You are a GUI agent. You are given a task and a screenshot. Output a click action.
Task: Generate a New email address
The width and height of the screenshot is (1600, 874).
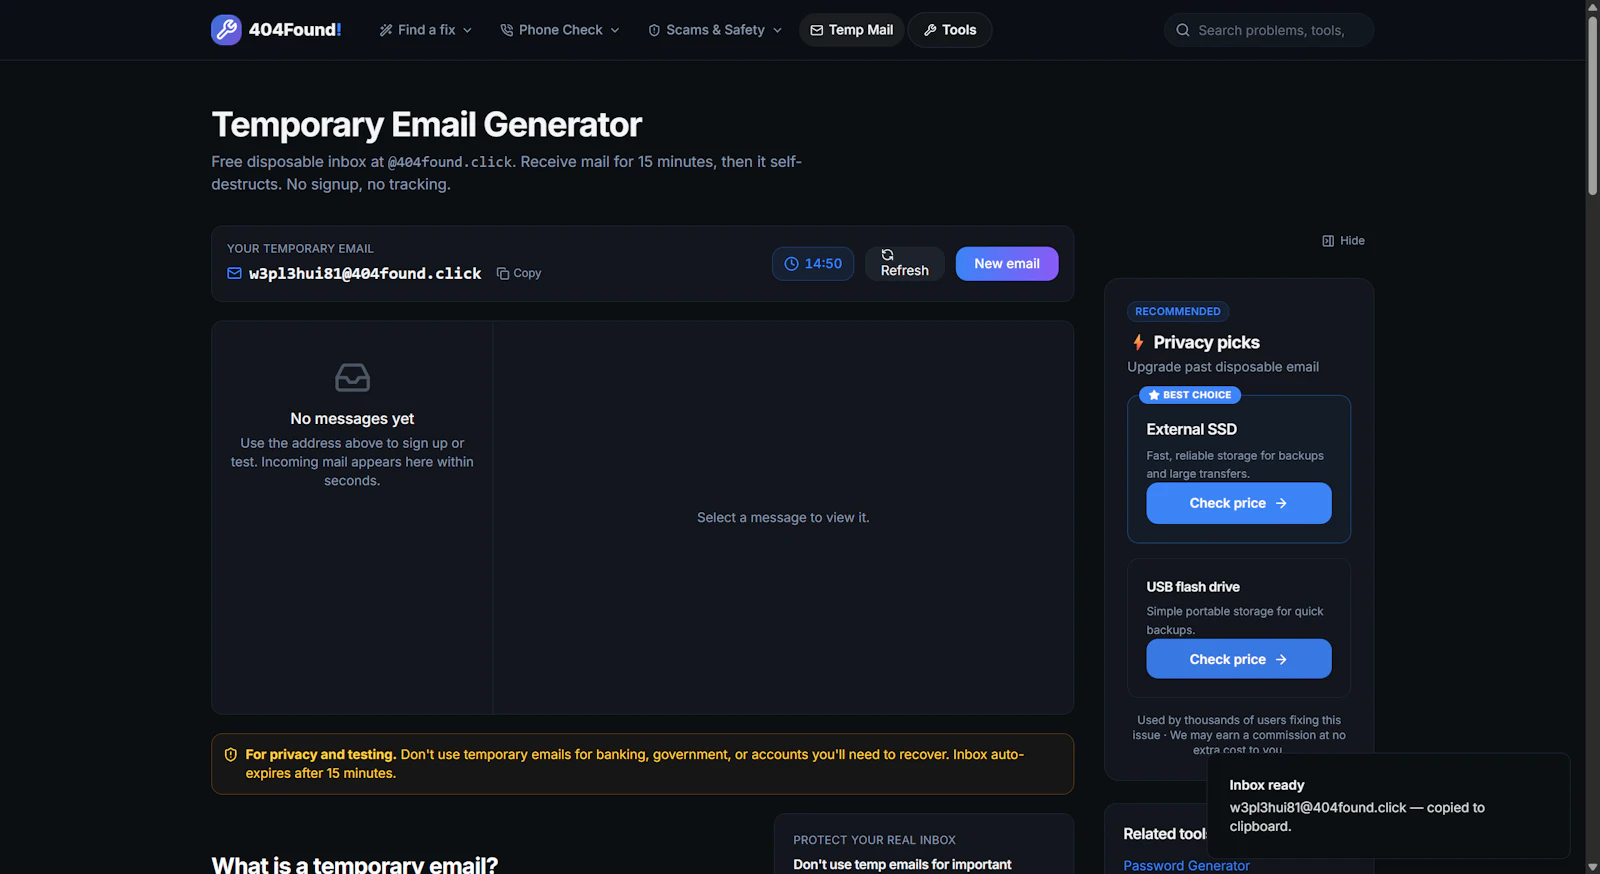[x=1007, y=264]
